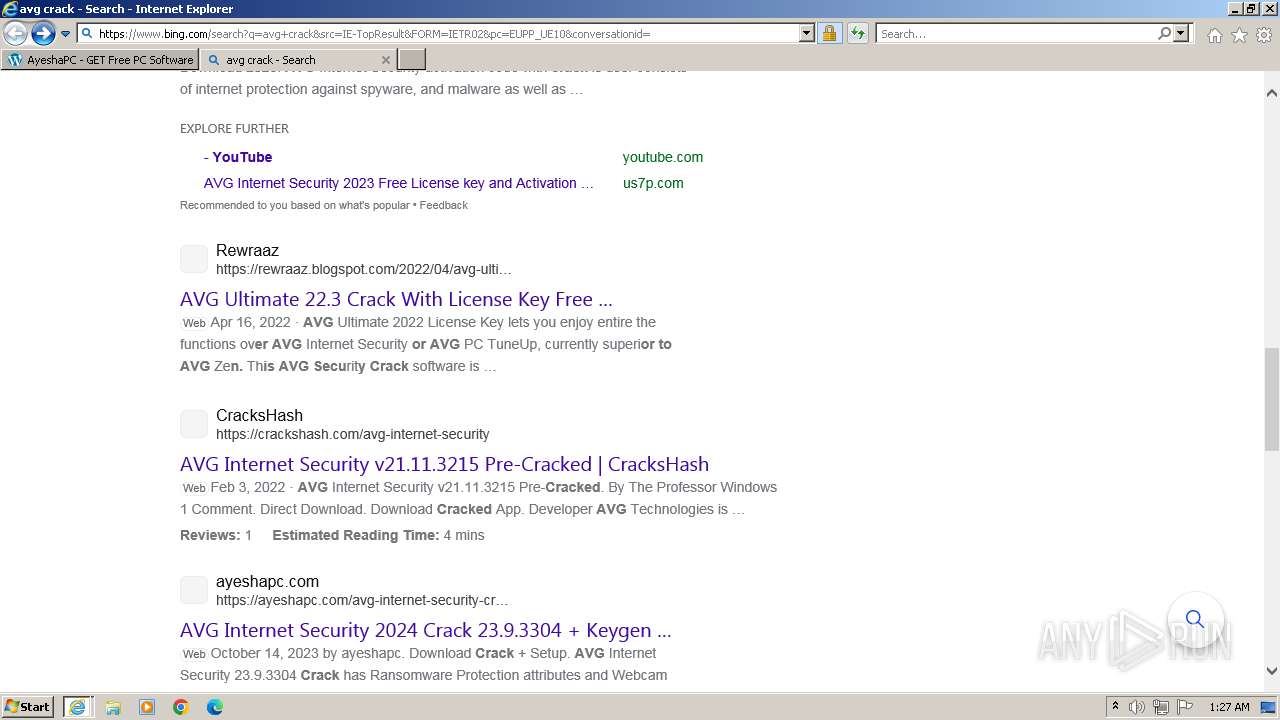Viewport: 1280px width, 720px height.
Task: Expand the address bar autocomplete dropdown
Action: point(807,33)
